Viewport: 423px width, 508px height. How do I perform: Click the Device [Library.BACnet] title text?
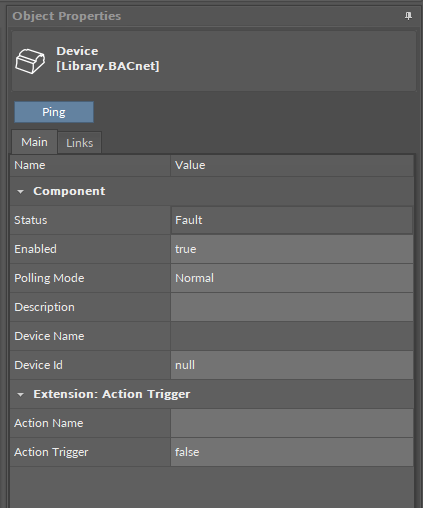(x=108, y=58)
